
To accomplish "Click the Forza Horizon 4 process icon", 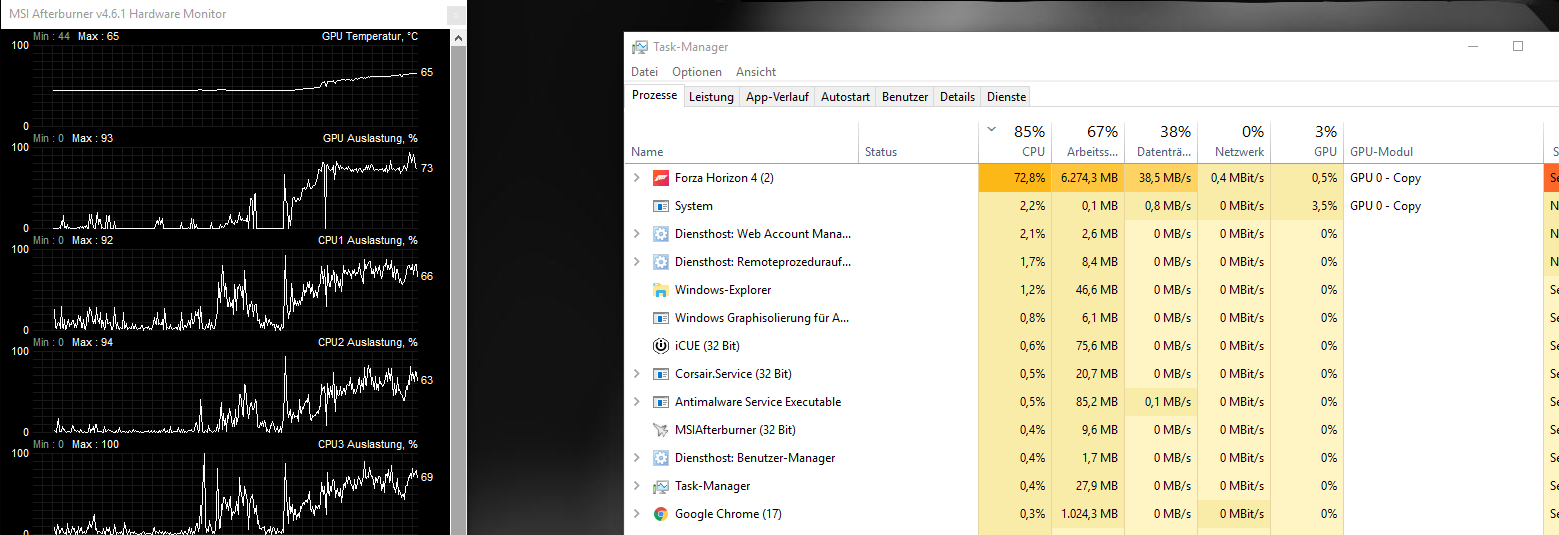I will [660, 178].
